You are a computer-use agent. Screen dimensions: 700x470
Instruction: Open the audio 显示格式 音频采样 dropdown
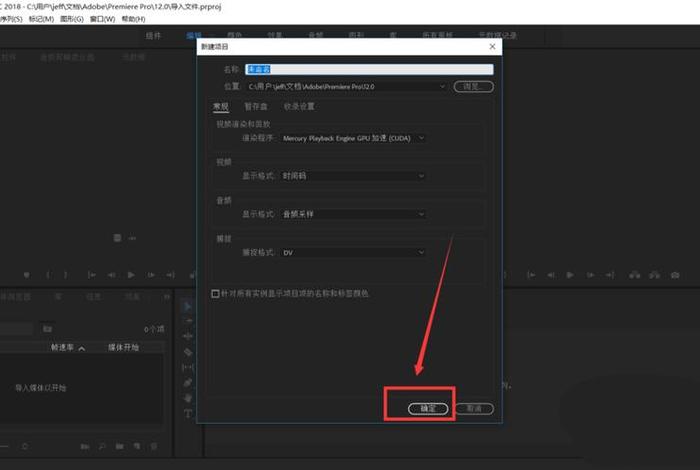354,214
